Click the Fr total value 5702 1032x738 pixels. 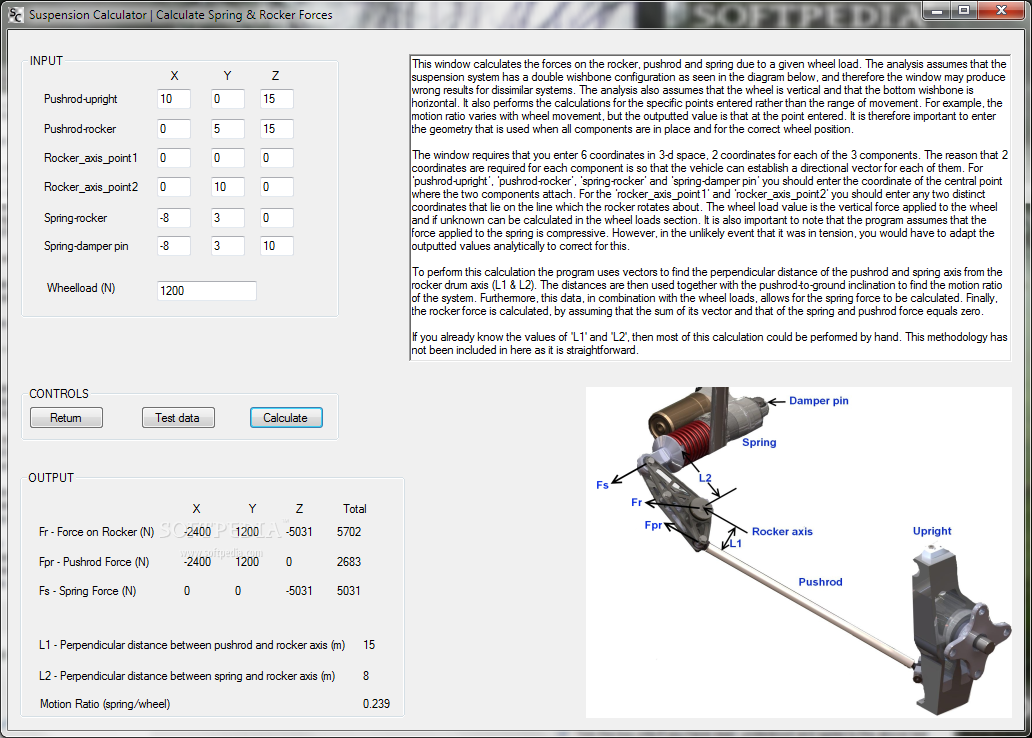(349, 531)
